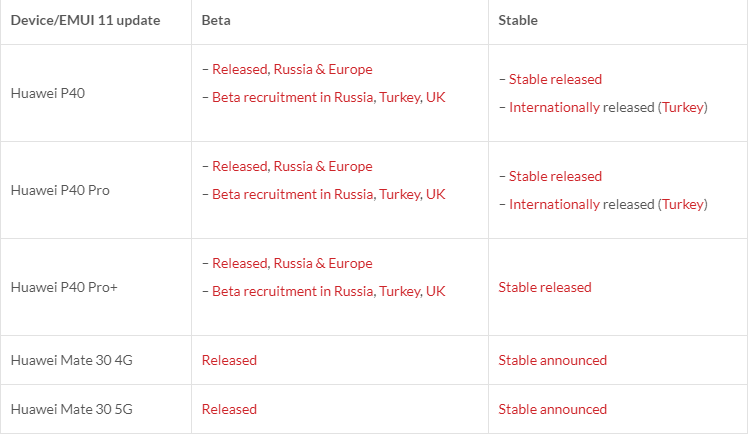Screen dimensions: 748x436
Task: Click the "Huawei P40 Pro+" device name cell
Action: click(x=64, y=287)
